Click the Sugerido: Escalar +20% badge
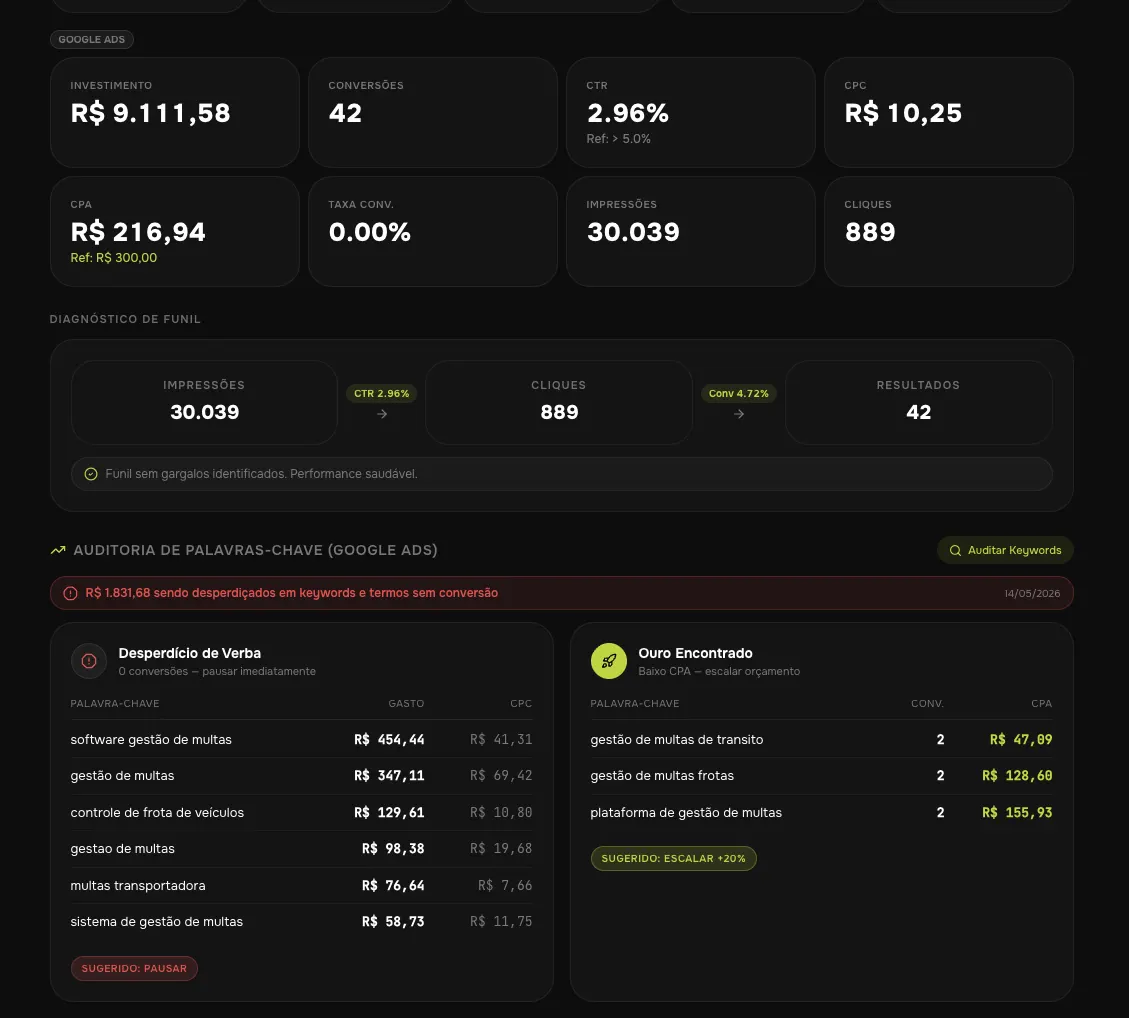This screenshot has width=1129, height=1018. (673, 858)
